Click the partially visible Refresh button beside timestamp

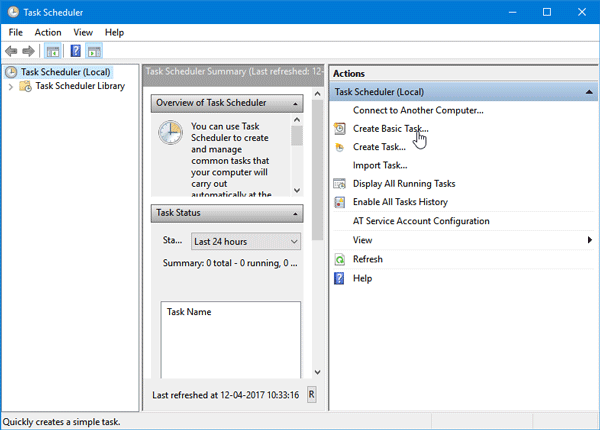point(311,394)
